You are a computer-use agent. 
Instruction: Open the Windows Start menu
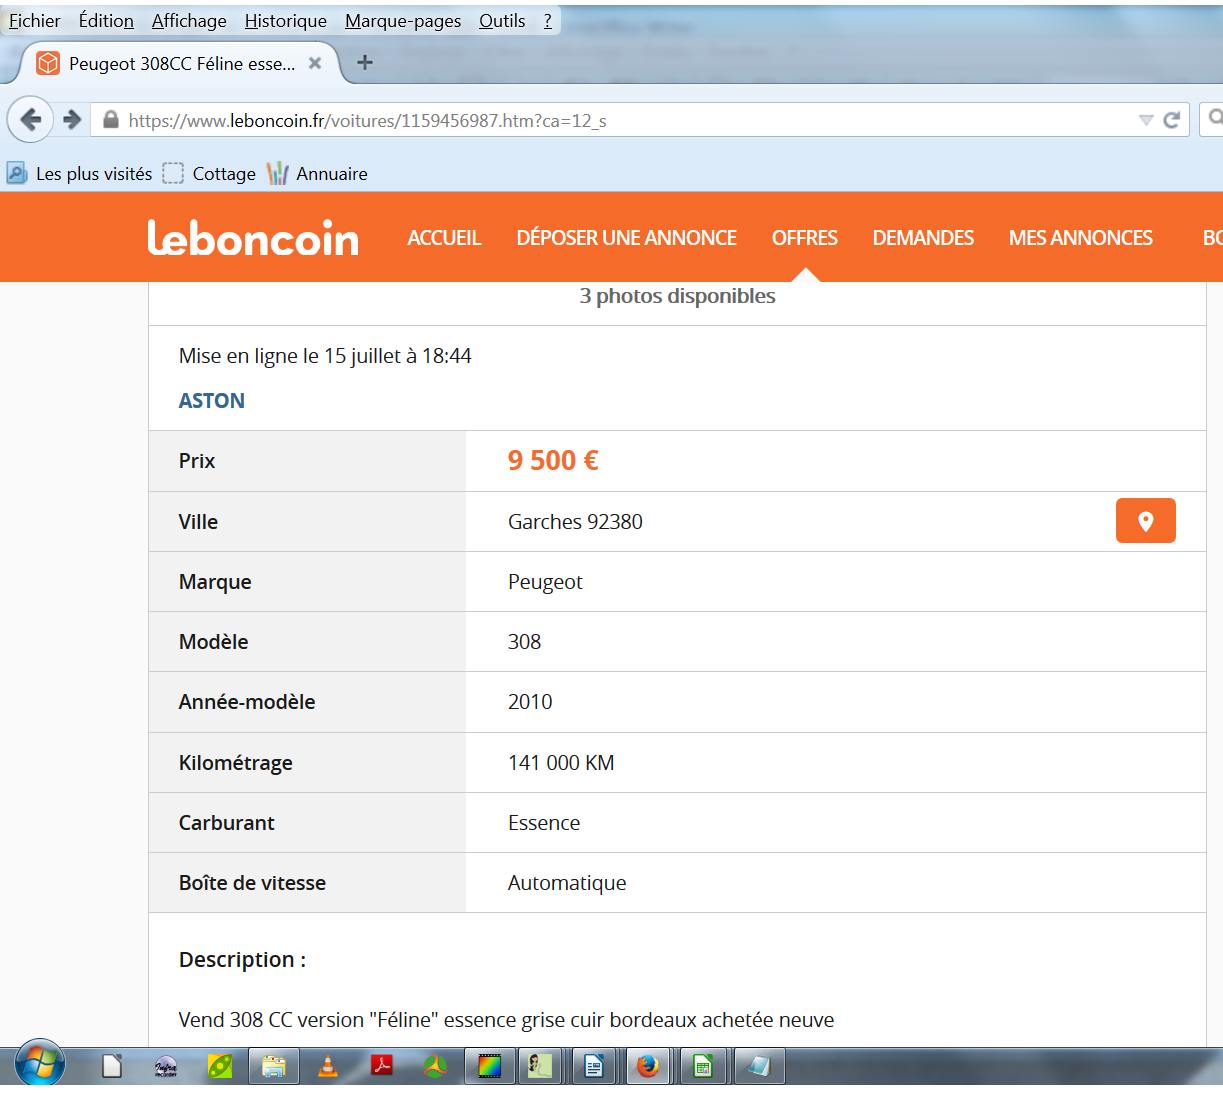click(40, 1064)
